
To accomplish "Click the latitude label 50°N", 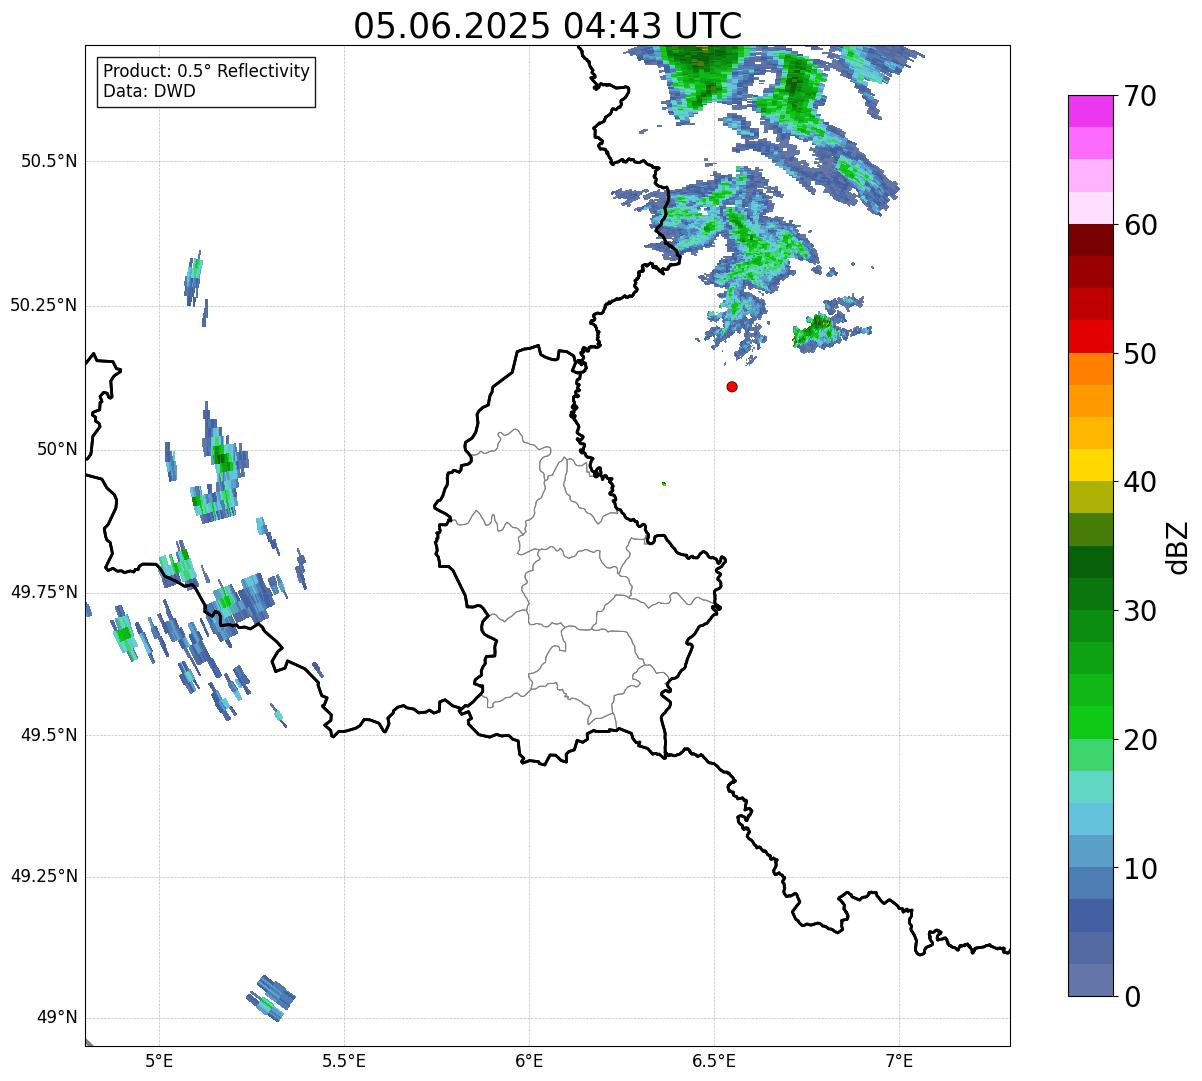I will click(57, 449).
